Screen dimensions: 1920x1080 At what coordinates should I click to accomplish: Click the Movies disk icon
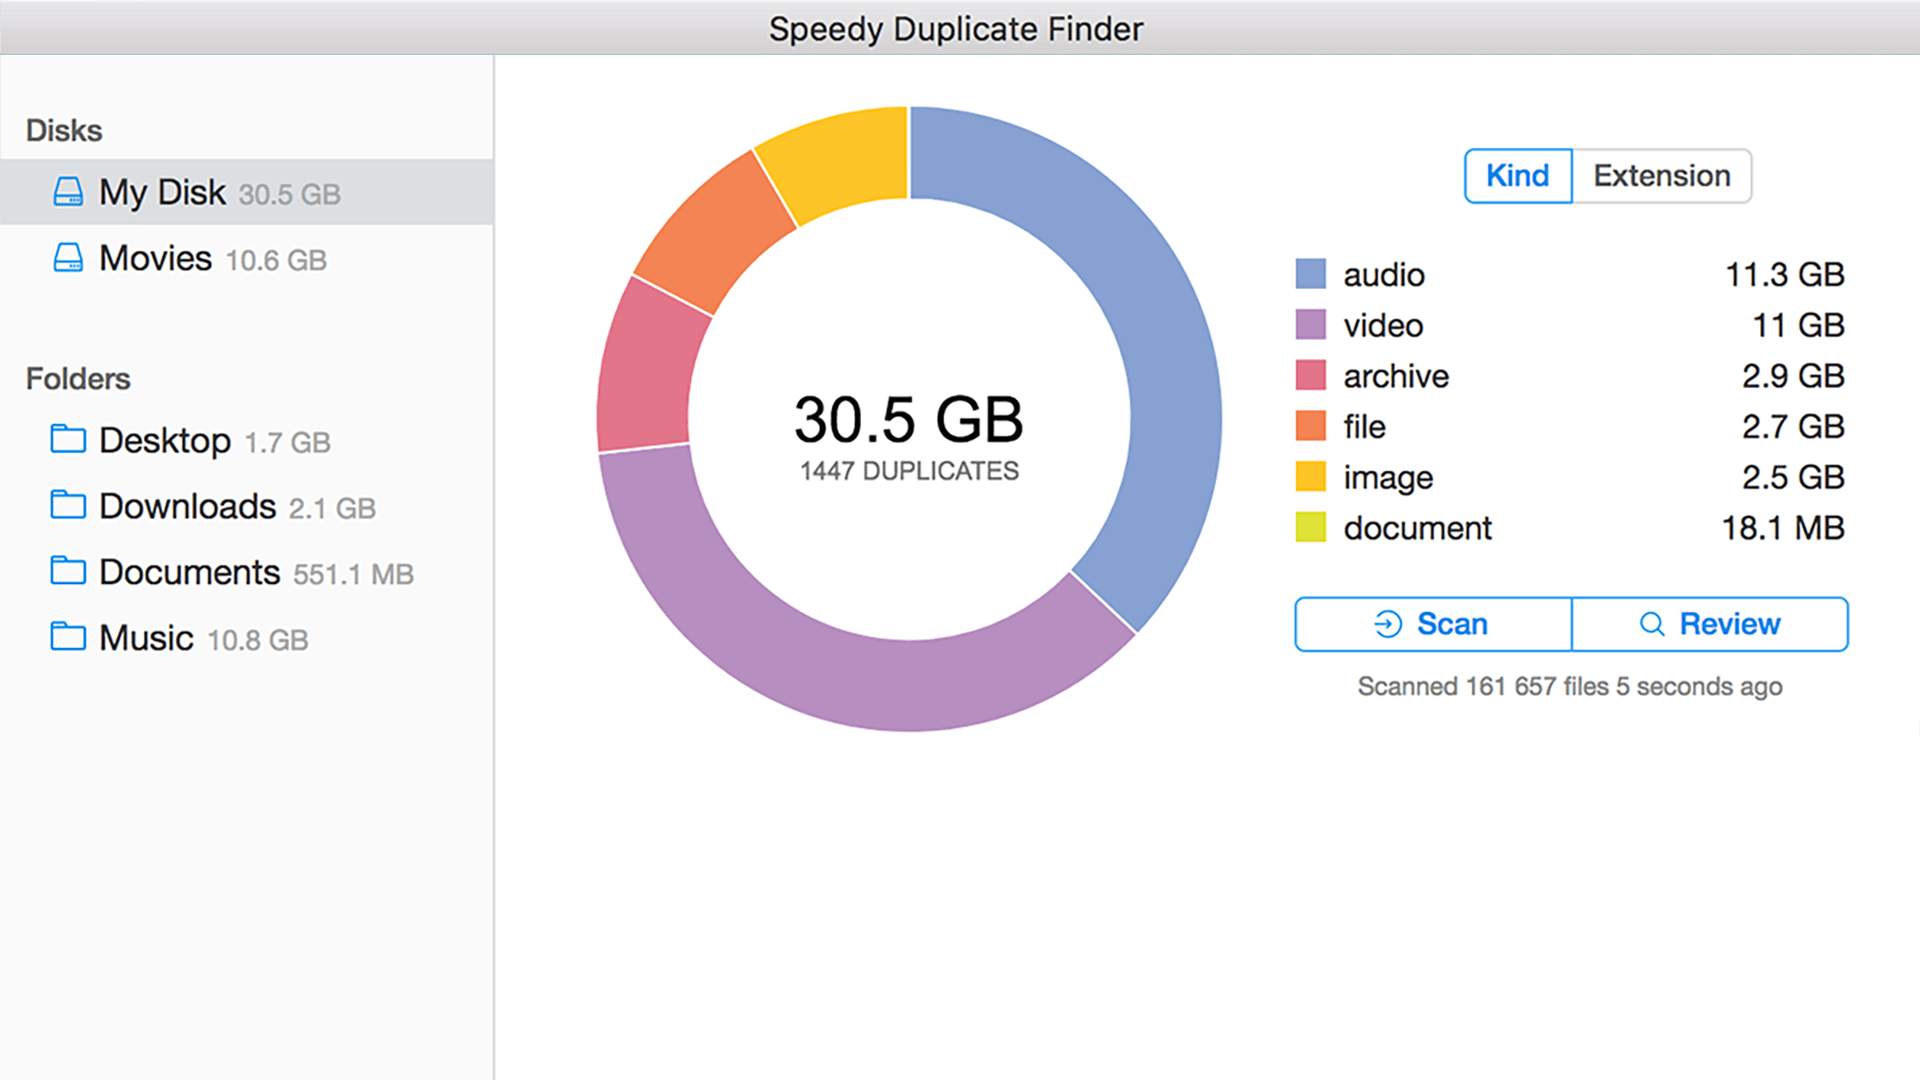click(68, 258)
